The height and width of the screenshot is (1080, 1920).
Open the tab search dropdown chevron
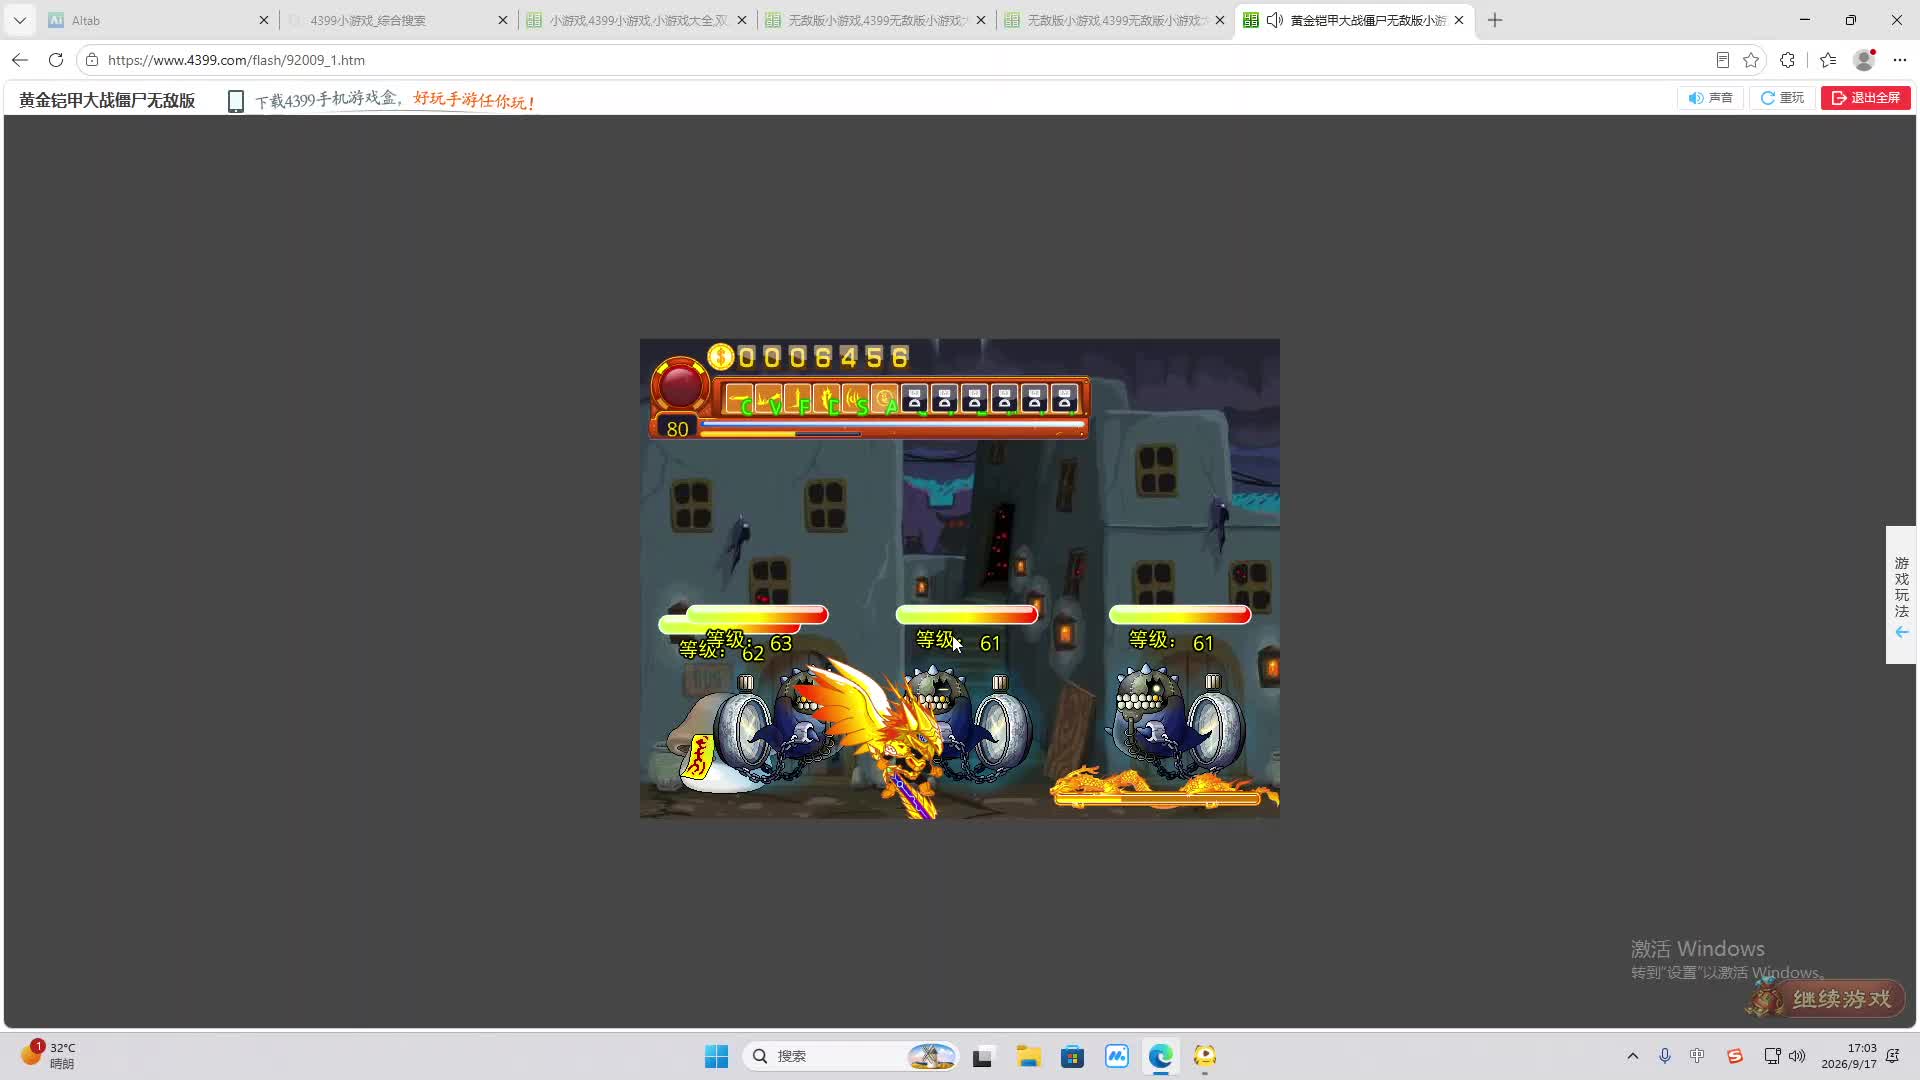[20, 20]
